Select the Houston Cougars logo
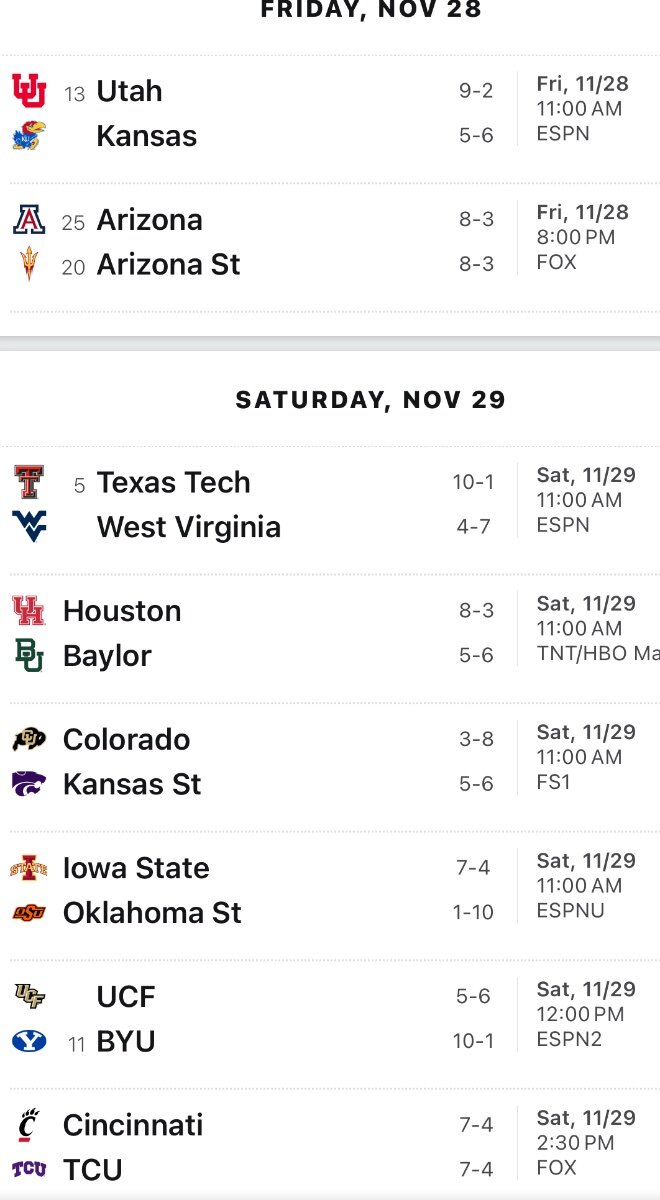 pos(29,611)
